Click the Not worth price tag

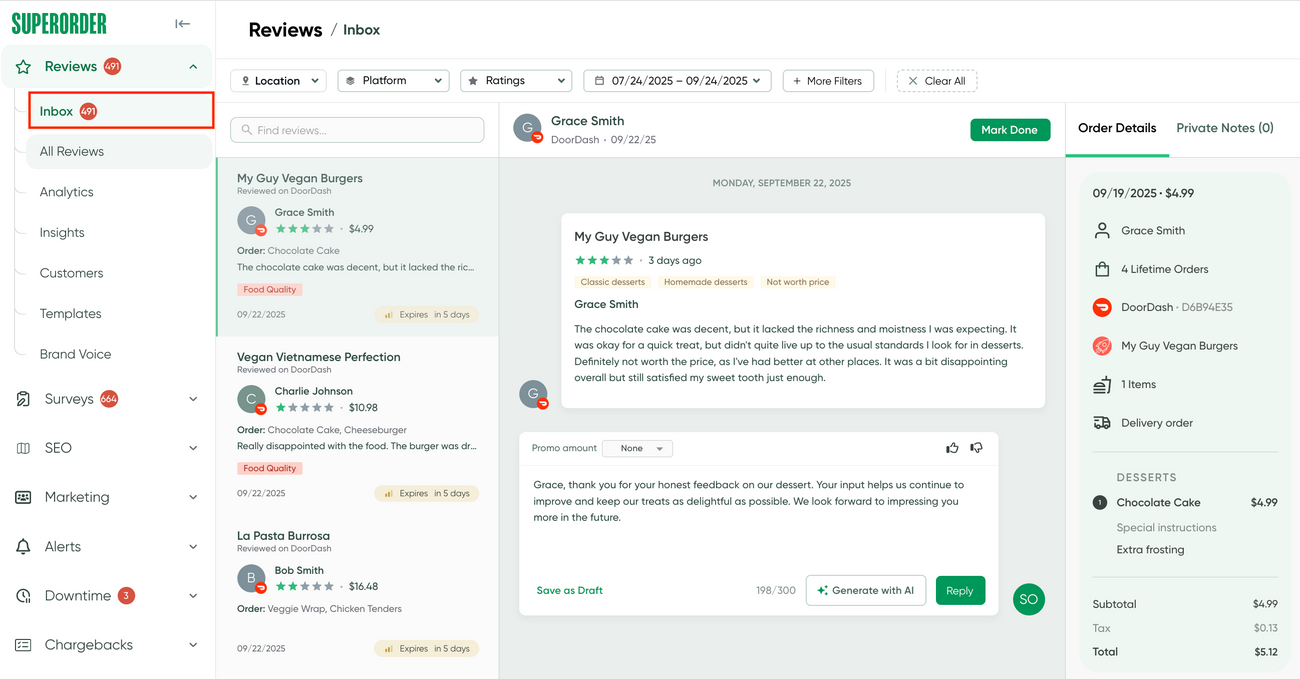coord(798,282)
